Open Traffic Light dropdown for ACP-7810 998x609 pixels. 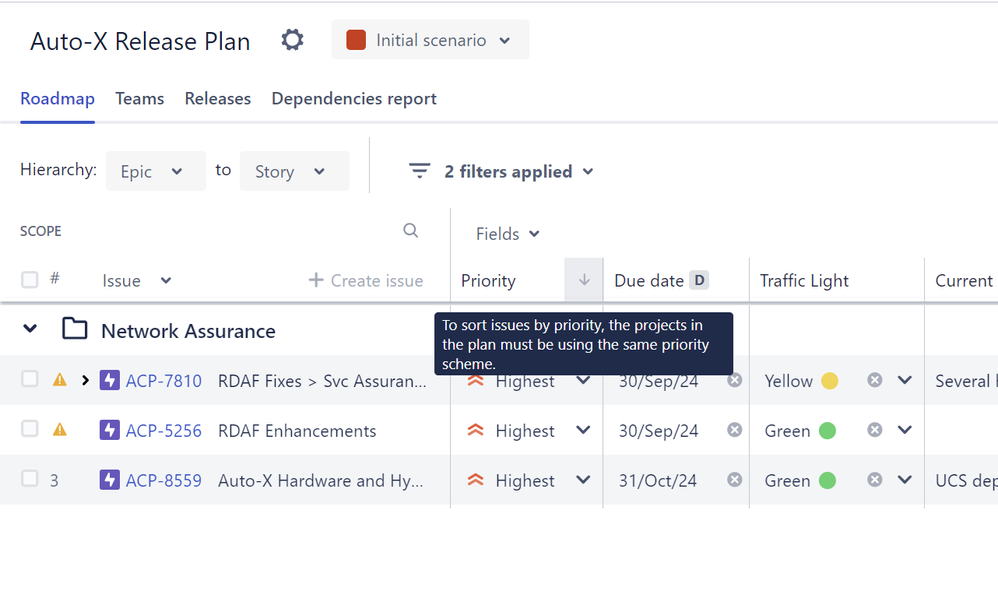[x=905, y=381]
